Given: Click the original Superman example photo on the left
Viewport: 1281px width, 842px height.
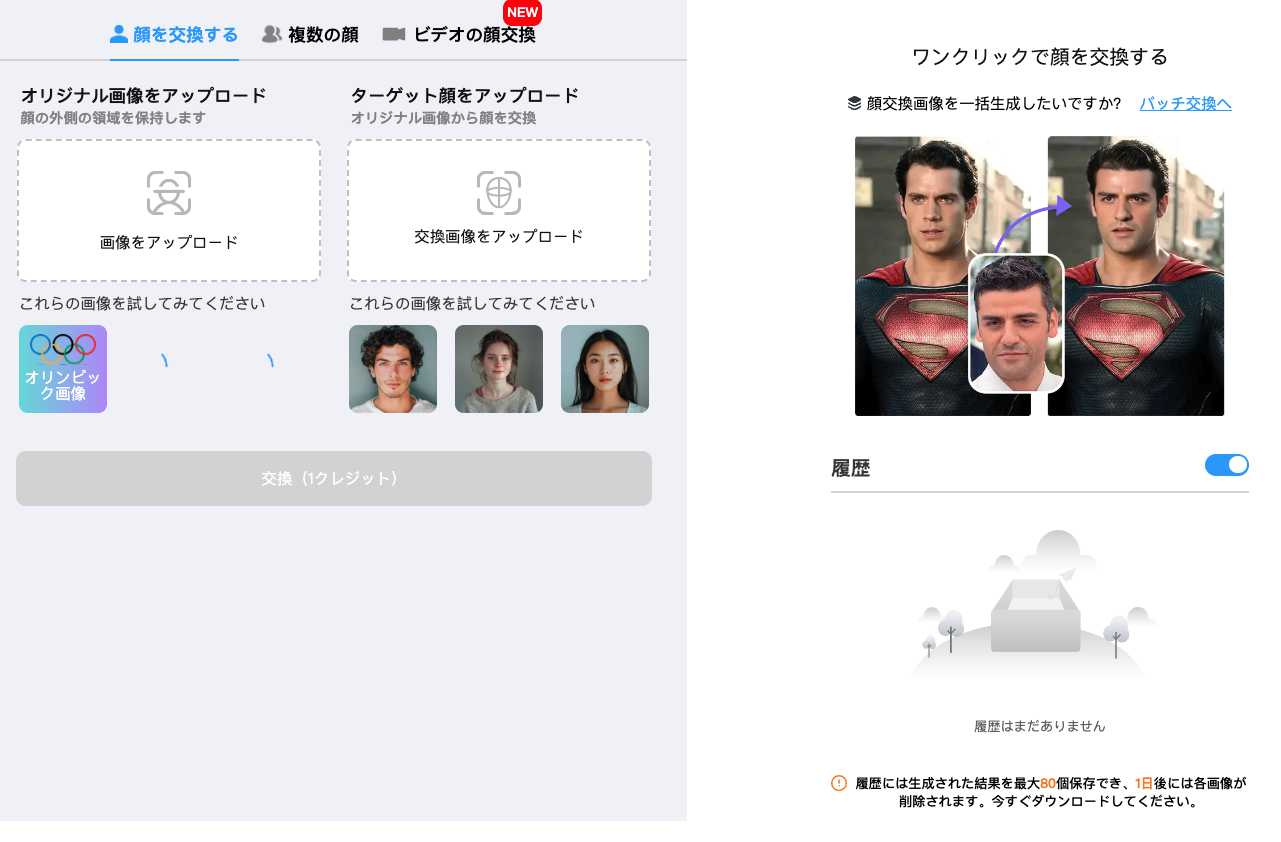Looking at the screenshot, I should [943, 276].
